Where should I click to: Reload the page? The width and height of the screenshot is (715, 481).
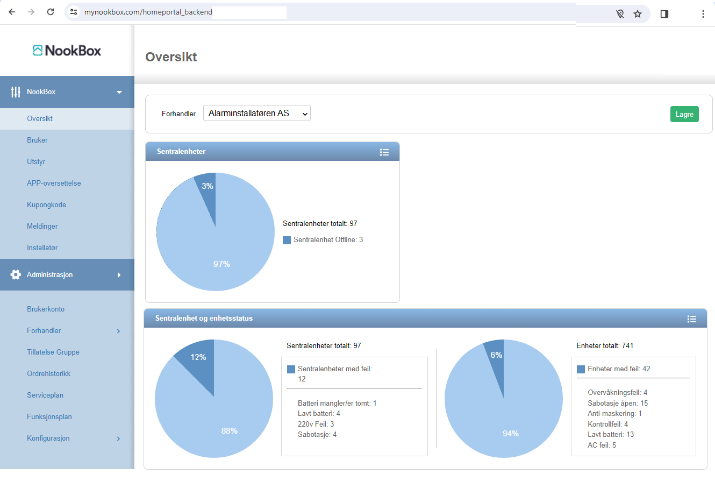pos(51,12)
